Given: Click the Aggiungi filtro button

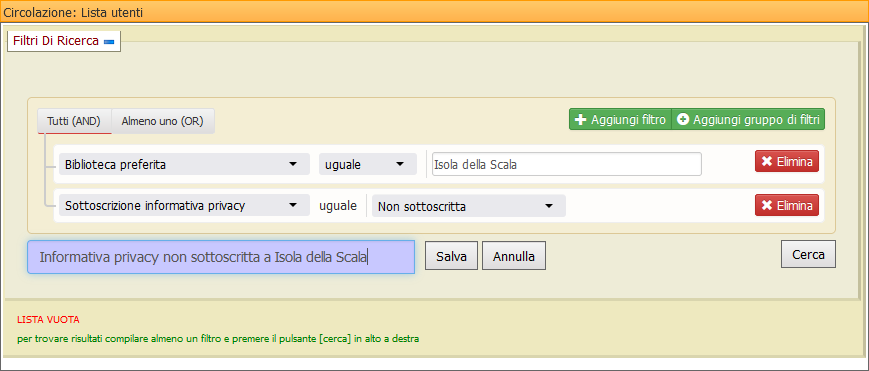Looking at the screenshot, I should click(620, 119).
